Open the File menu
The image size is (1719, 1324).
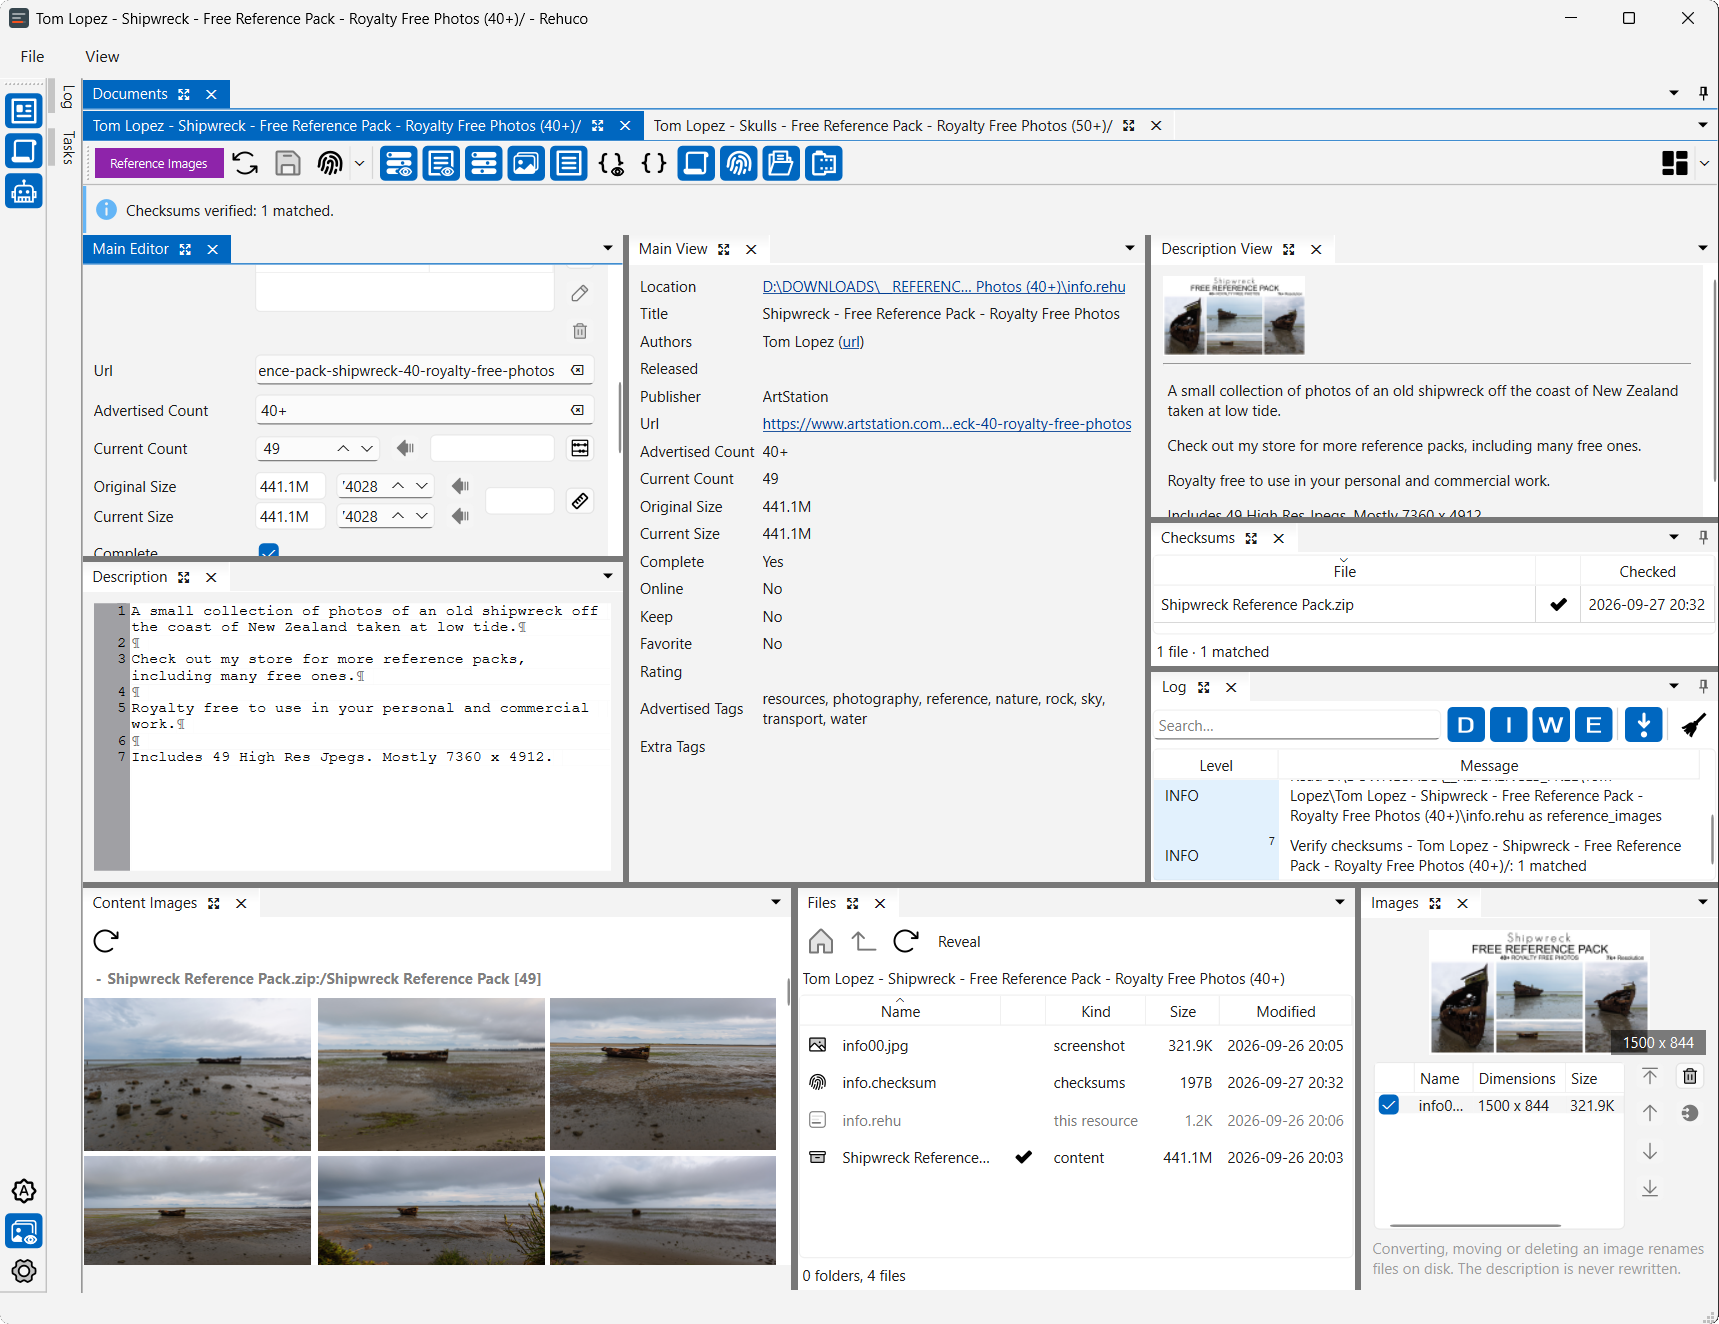click(x=33, y=57)
